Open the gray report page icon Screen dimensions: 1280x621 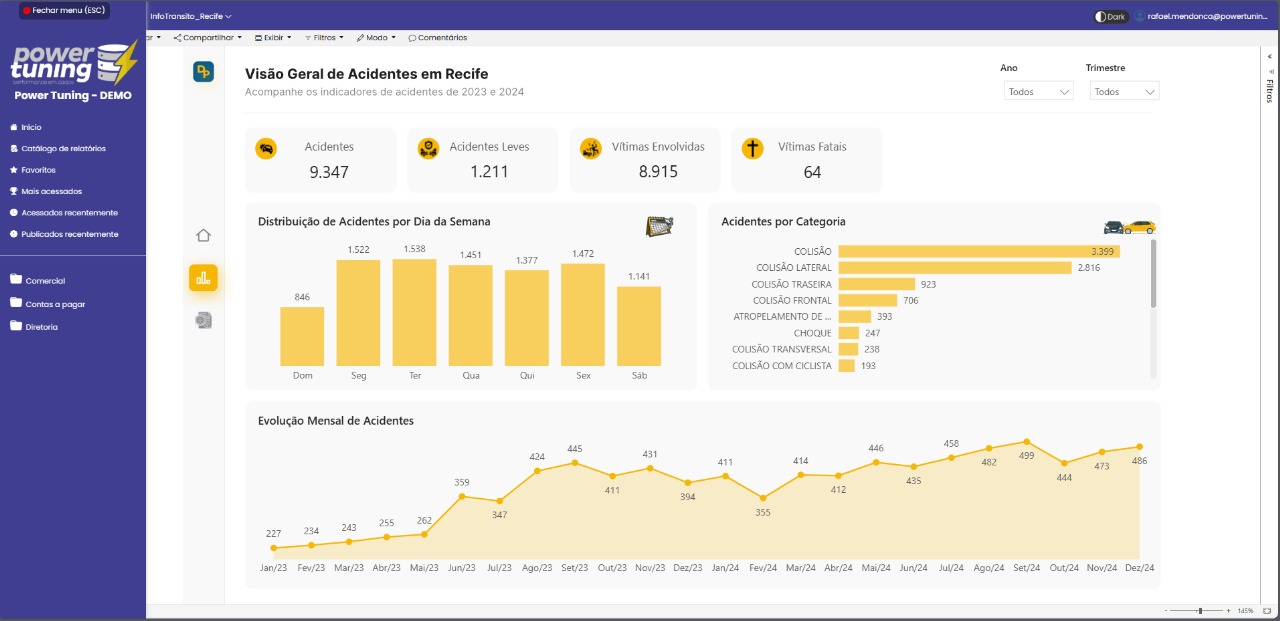coord(203,320)
